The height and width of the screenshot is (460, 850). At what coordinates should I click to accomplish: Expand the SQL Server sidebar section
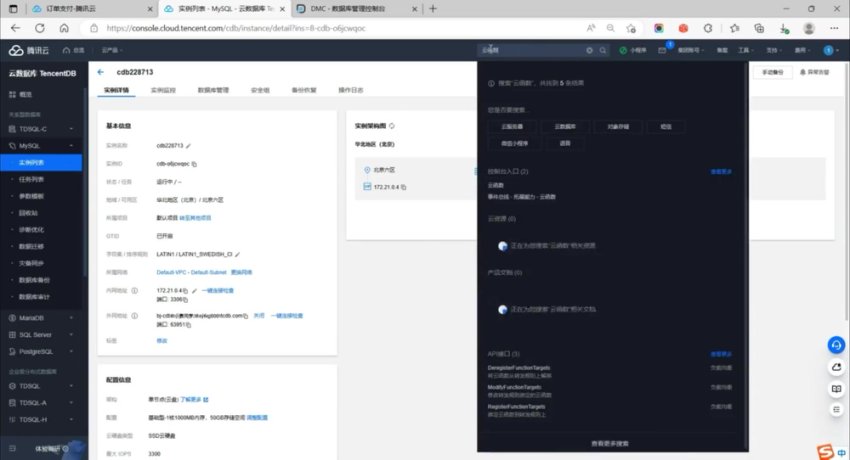point(41,335)
